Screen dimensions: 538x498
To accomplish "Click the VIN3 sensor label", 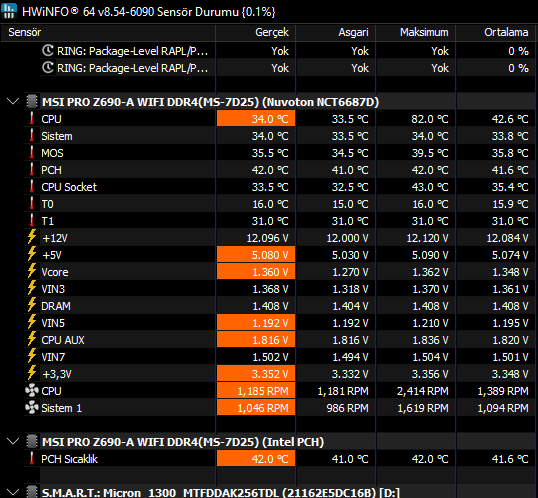I will coord(53,289).
